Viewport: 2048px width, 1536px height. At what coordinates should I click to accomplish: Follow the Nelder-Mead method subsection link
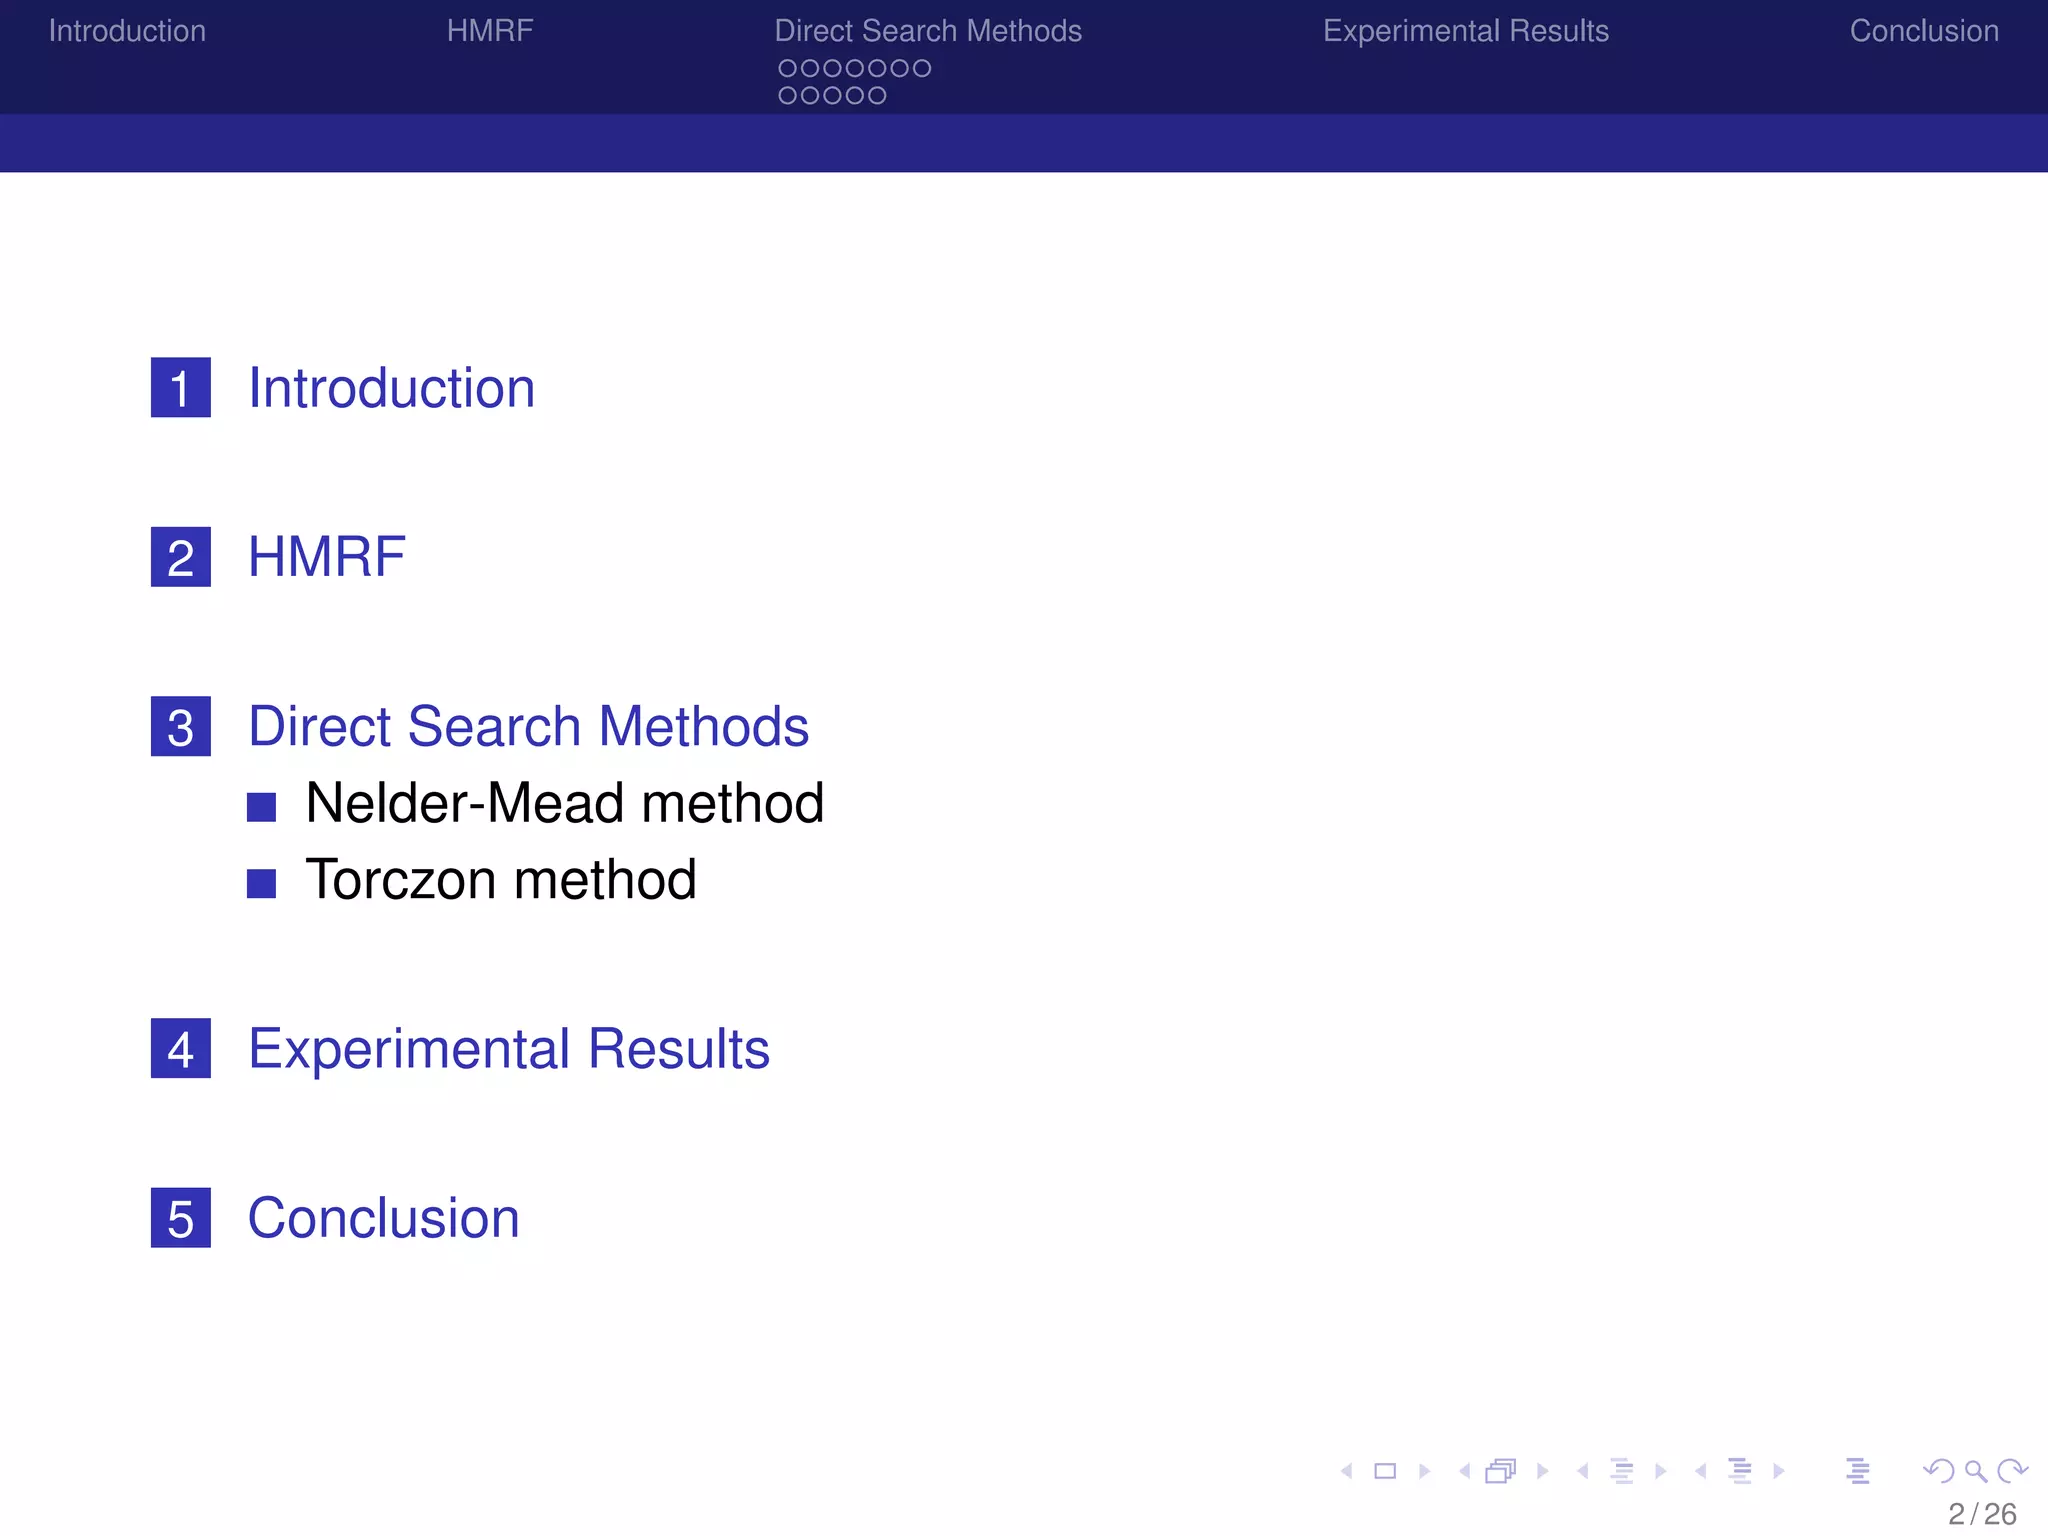564,803
